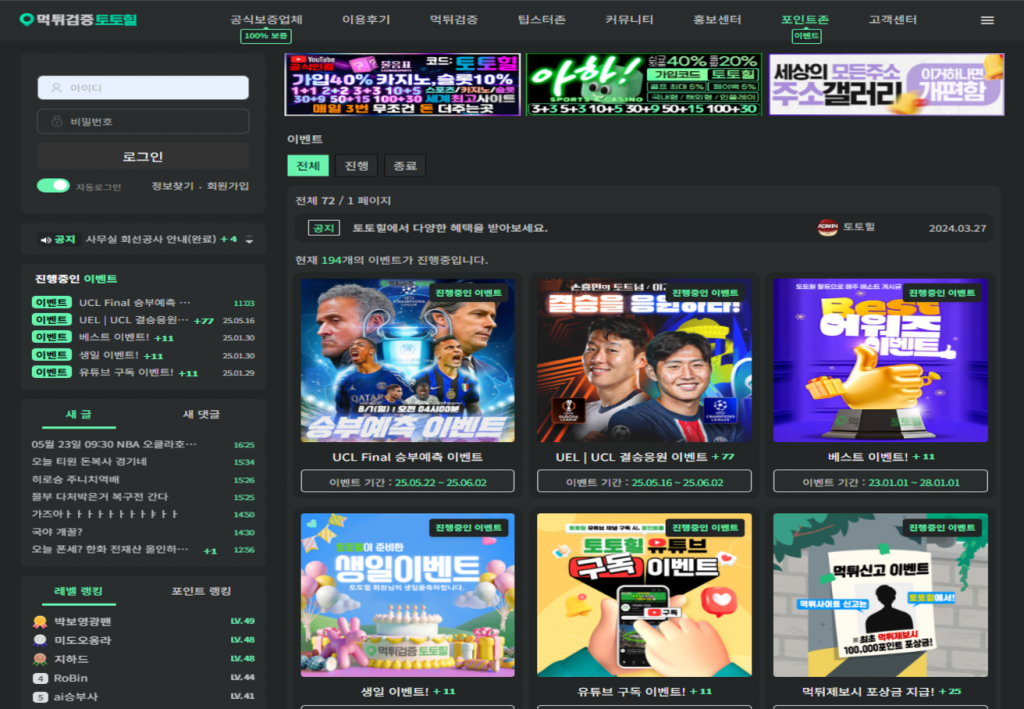Image resolution: width=1024 pixels, height=709 pixels.
Task: Open 먹튀검증 in the top navigation
Action: coord(453,20)
